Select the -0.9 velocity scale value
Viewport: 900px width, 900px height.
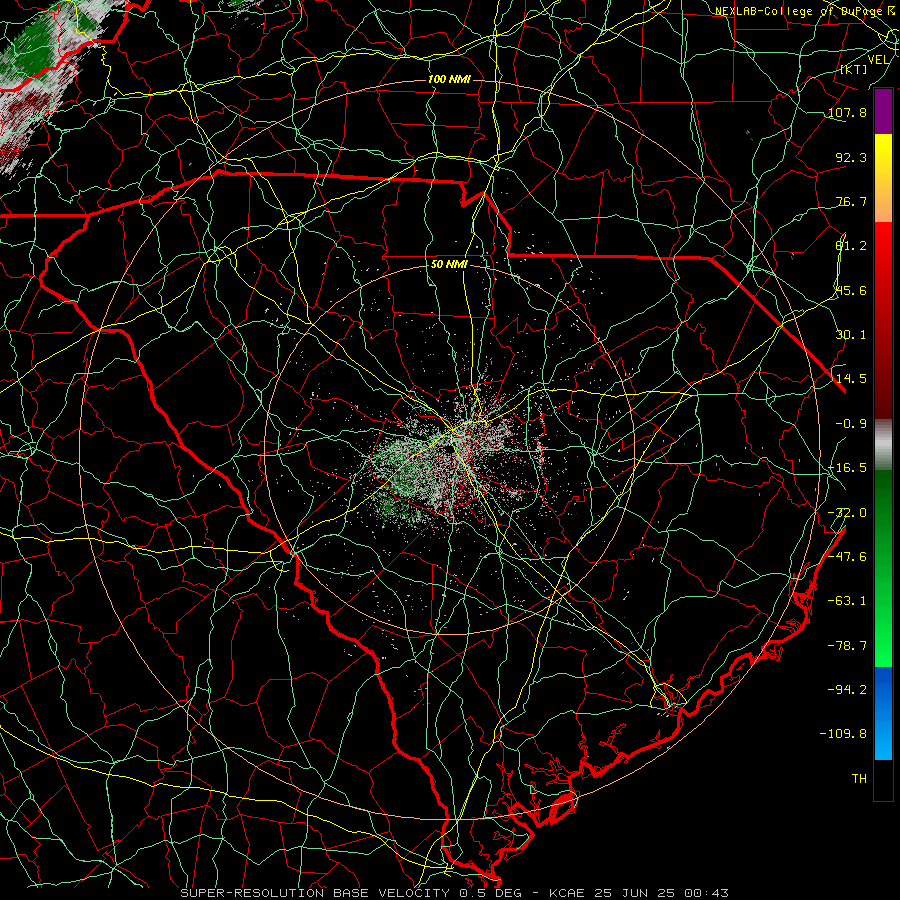click(x=851, y=424)
